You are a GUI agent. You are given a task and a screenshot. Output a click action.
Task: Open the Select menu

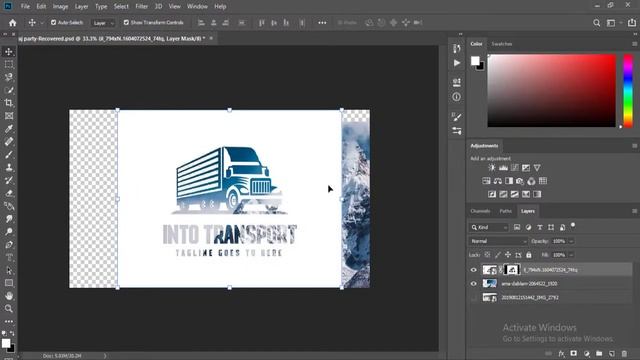click(121, 7)
